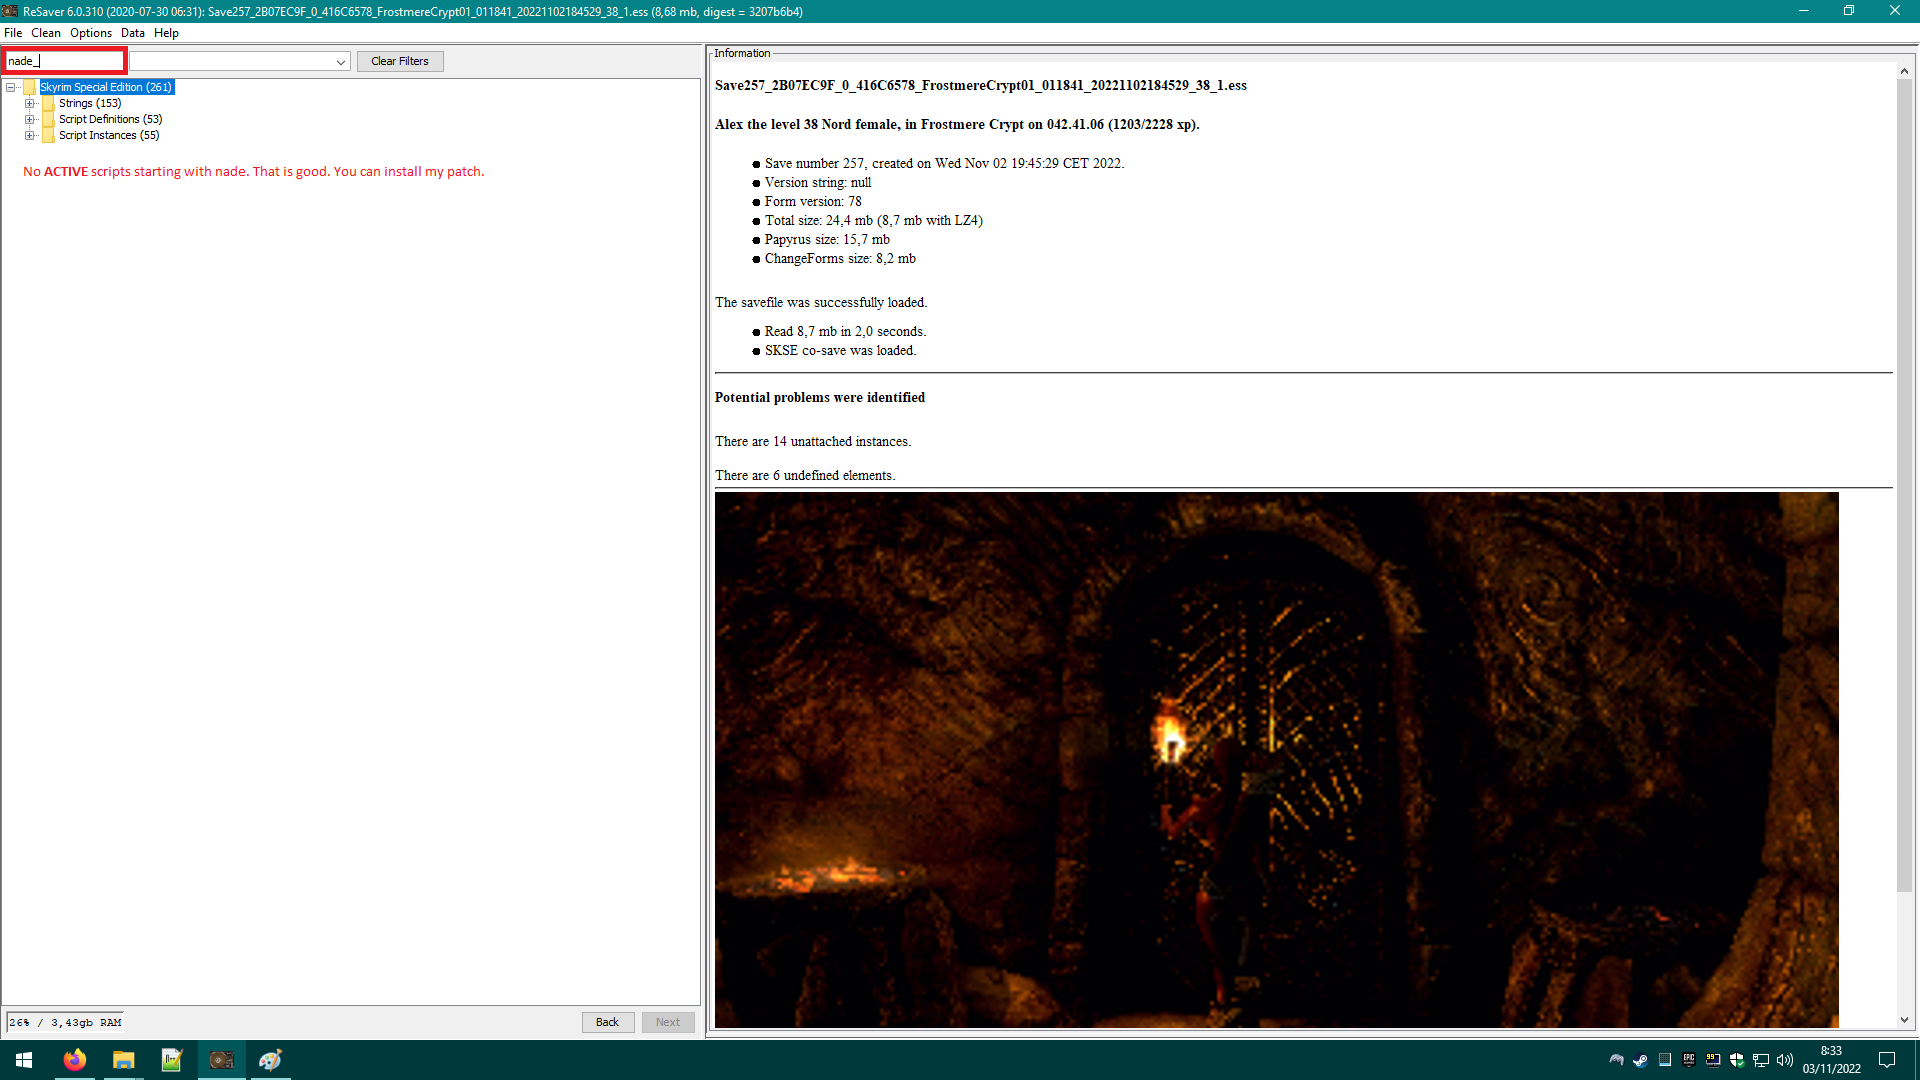
Task: Click the filter text field containing nade_
Action: tap(65, 61)
